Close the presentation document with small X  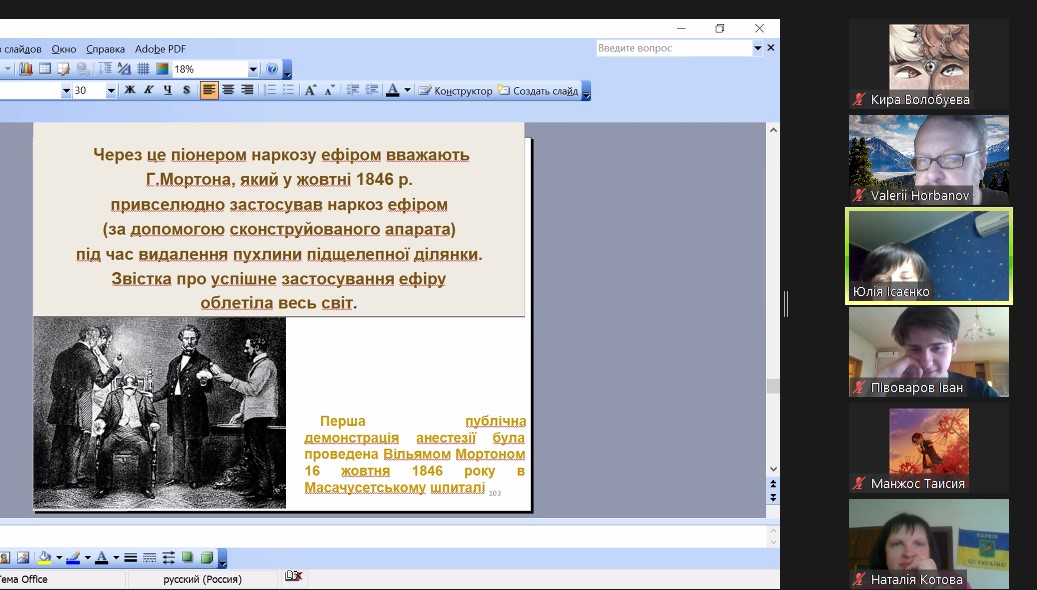770,48
